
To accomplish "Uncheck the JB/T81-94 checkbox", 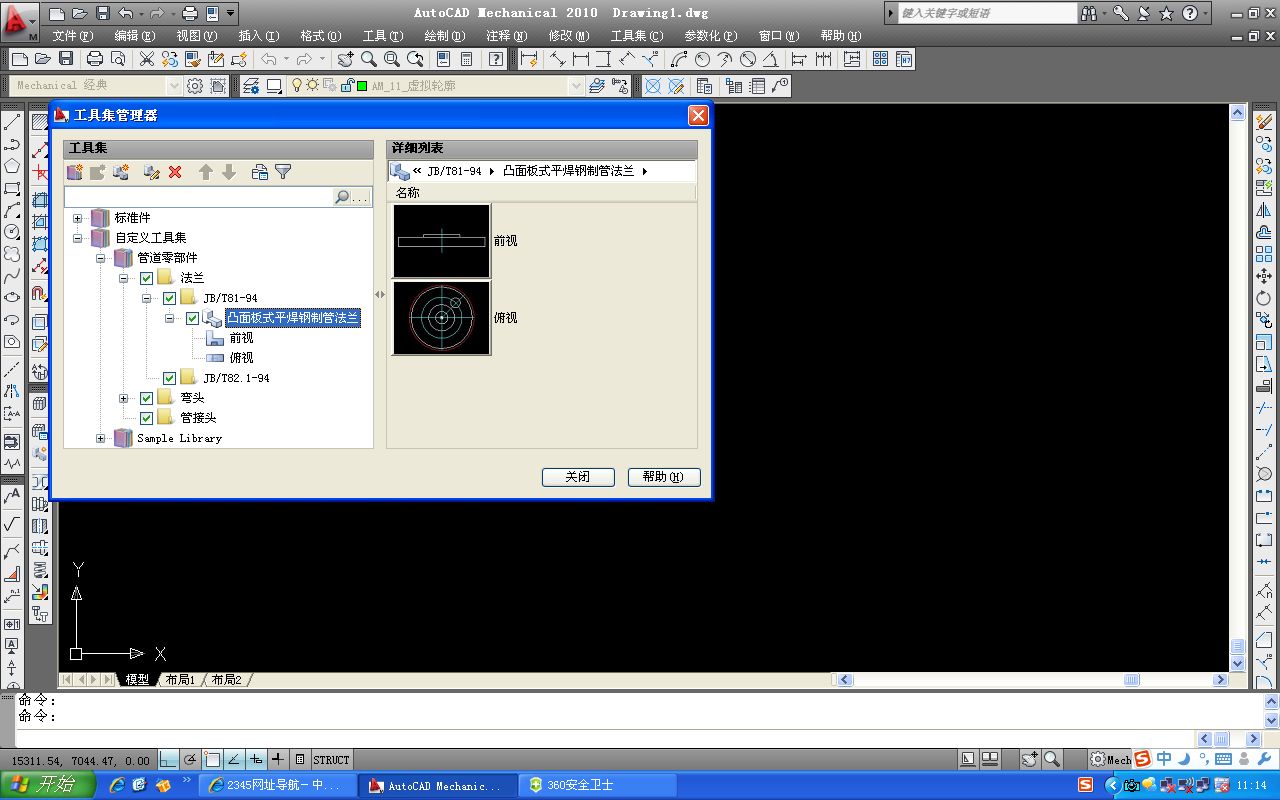I will [170, 298].
